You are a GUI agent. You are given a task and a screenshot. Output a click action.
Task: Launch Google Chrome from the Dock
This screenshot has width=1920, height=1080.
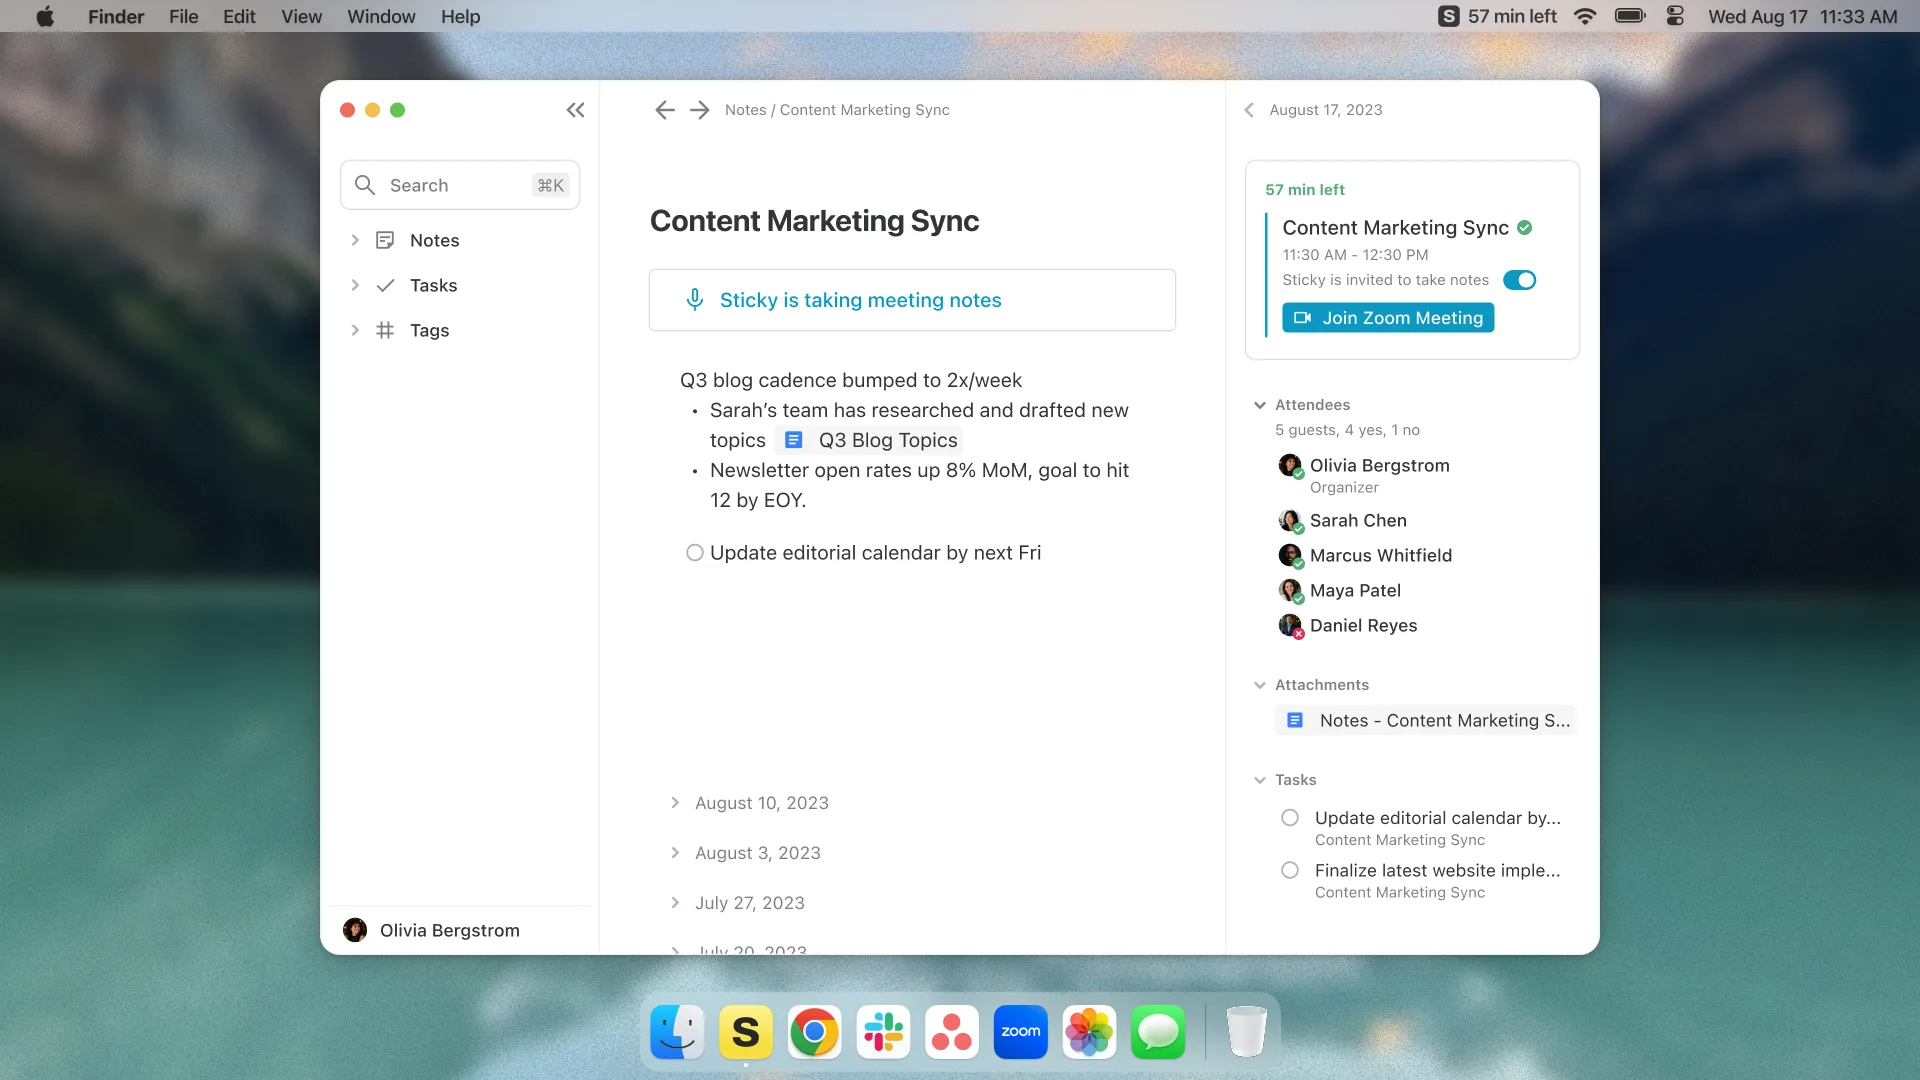[815, 1032]
